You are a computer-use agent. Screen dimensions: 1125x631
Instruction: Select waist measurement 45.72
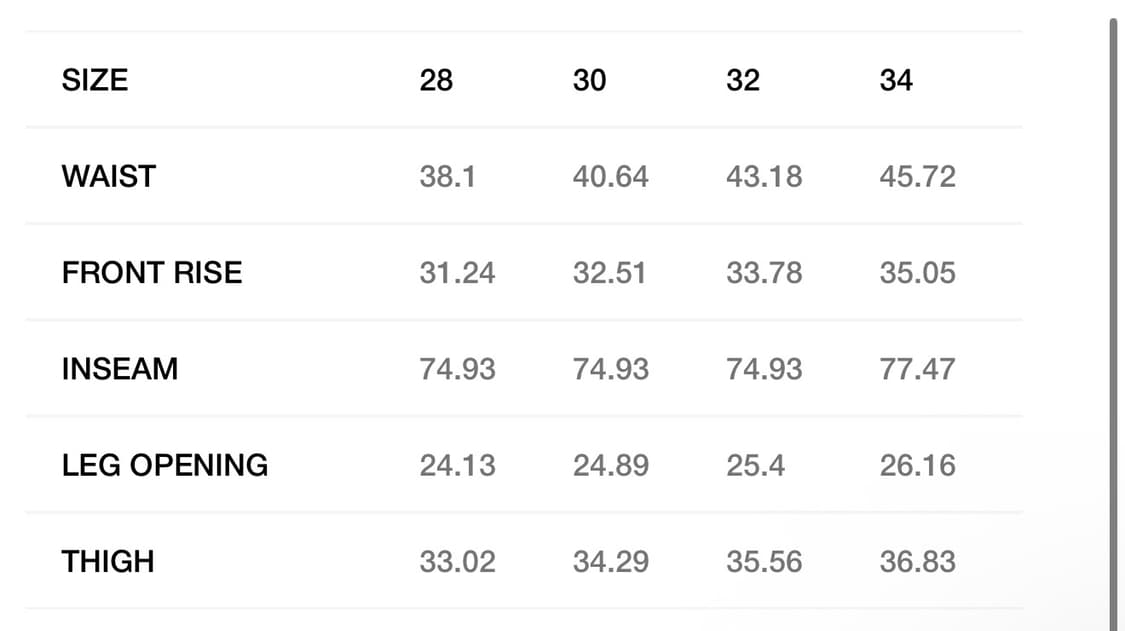[917, 177]
